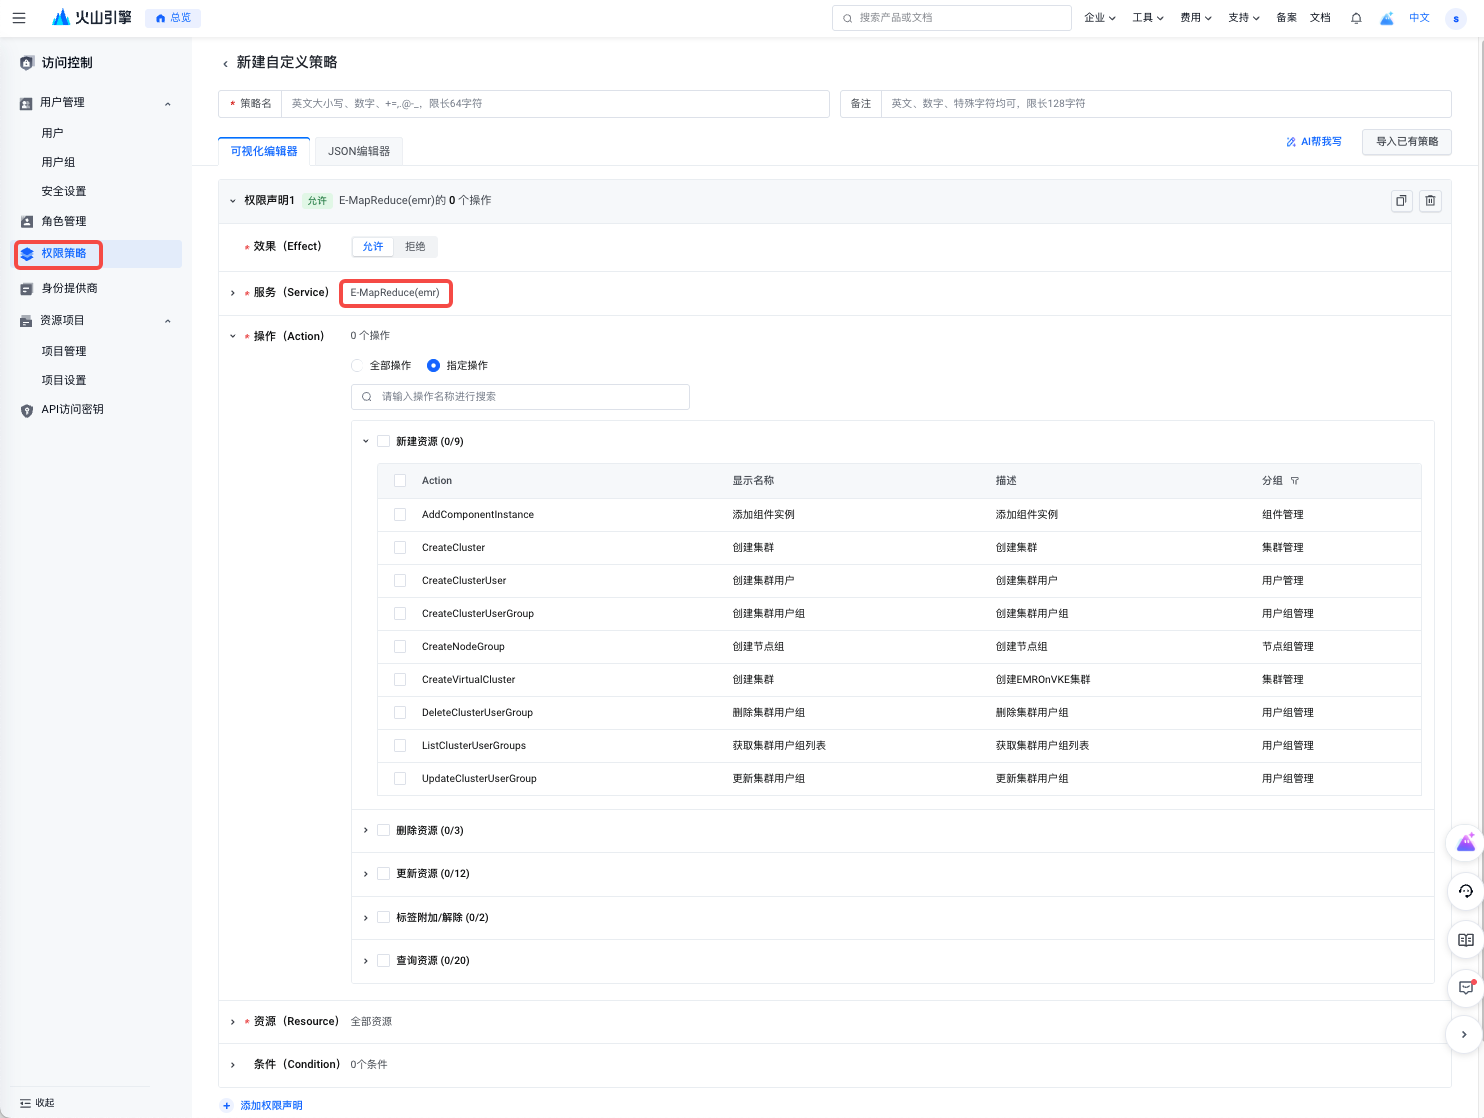This screenshot has height=1118, width=1484.
Task: Select the 全部操作 radio button
Action: [358, 366]
